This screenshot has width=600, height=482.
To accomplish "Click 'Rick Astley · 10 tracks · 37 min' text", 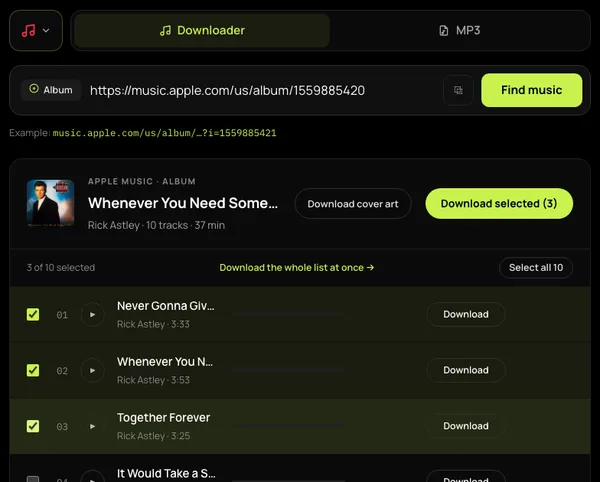I will pos(157,225).
